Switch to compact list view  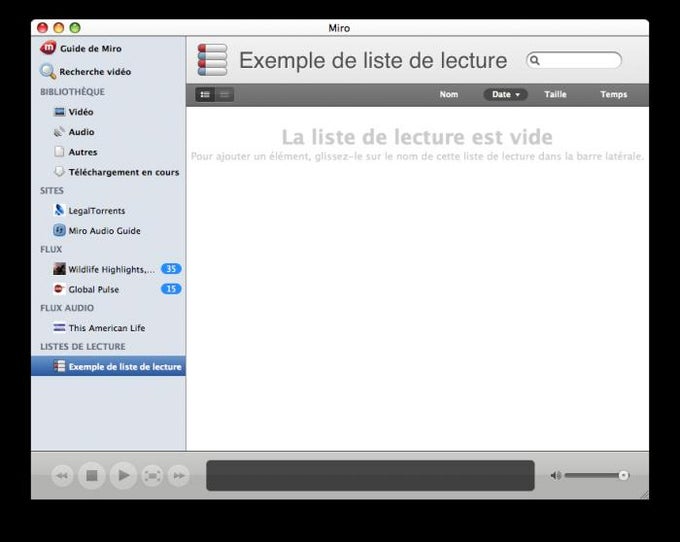pos(225,95)
